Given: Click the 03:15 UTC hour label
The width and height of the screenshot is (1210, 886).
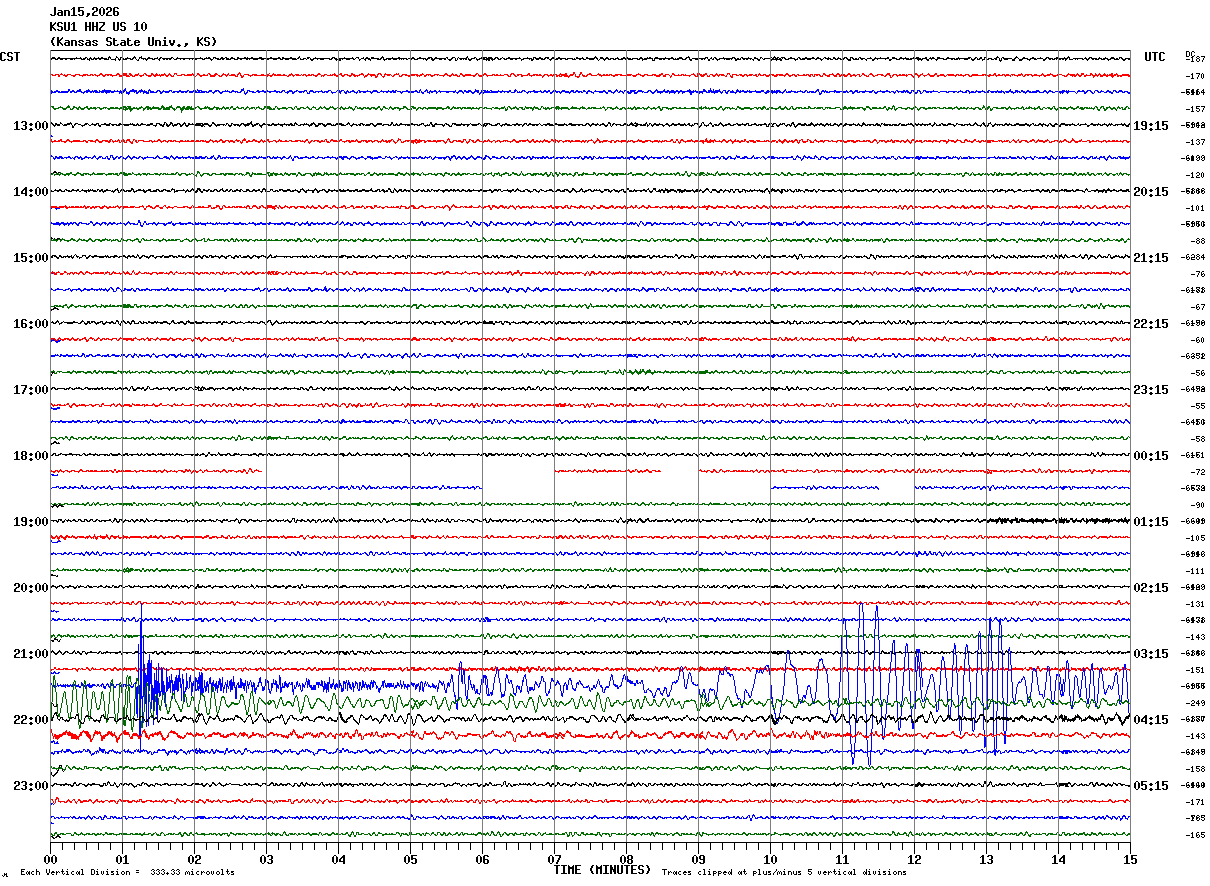Looking at the screenshot, I should (1149, 654).
